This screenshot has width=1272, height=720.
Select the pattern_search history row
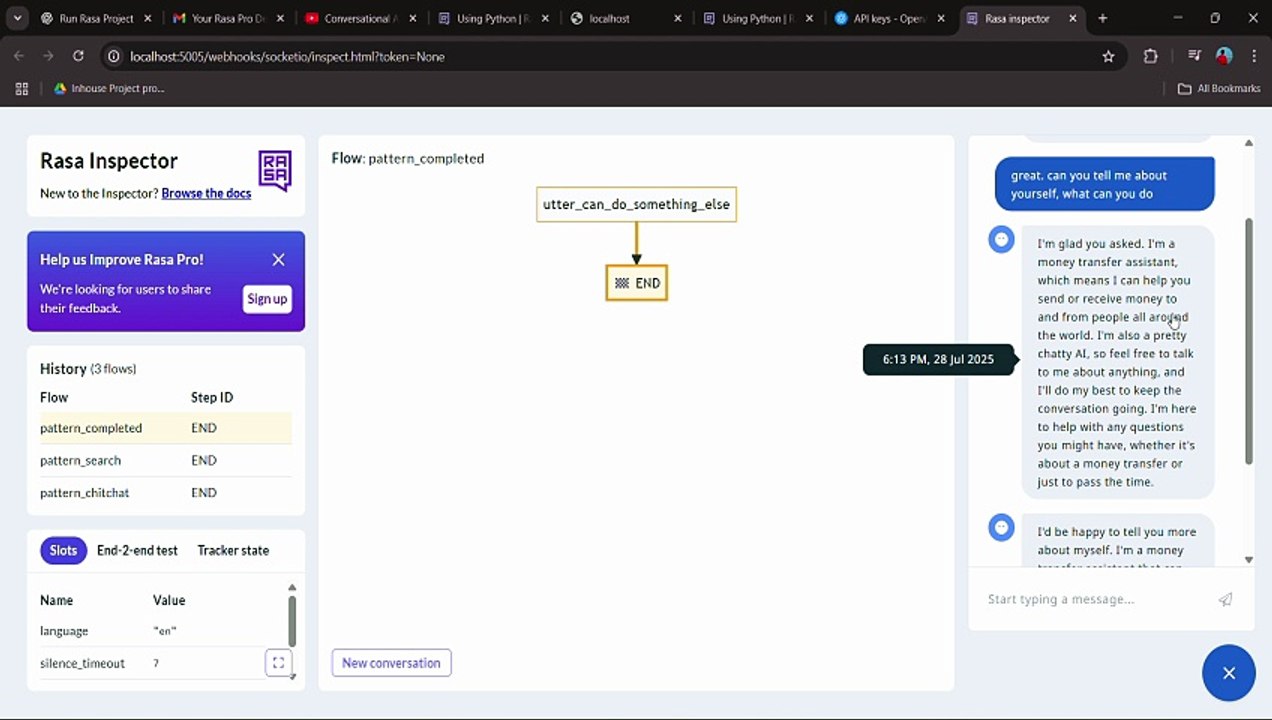[x=166, y=460]
